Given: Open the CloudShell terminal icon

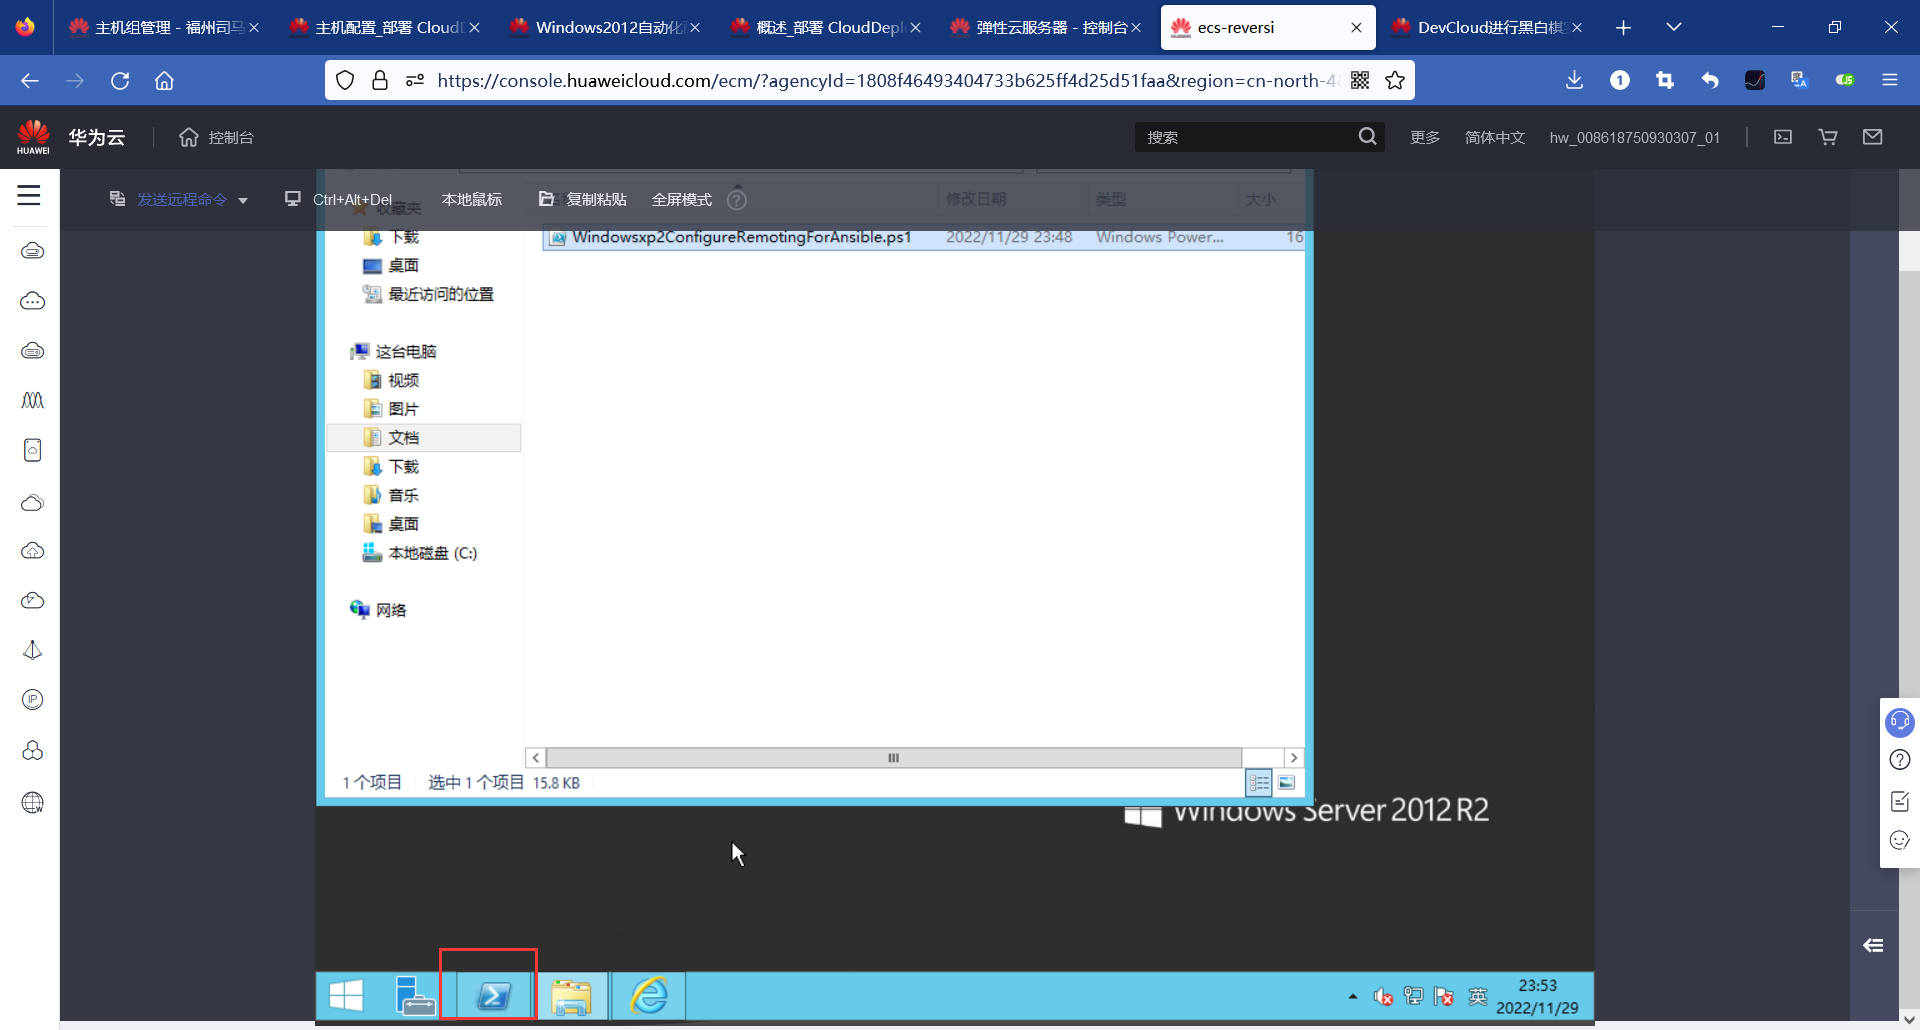Looking at the screenshot, I should coord(1783,137).
